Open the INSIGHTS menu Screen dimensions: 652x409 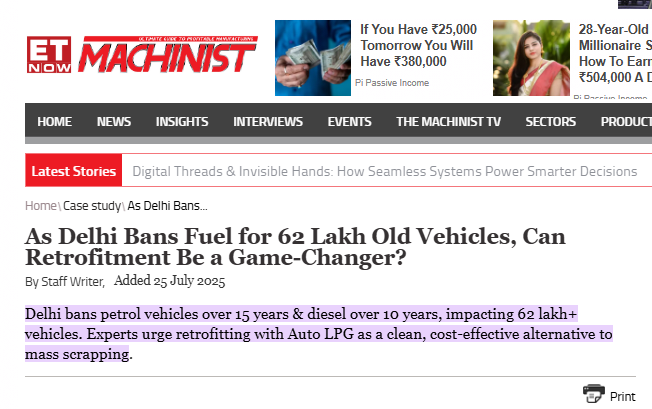182,122
